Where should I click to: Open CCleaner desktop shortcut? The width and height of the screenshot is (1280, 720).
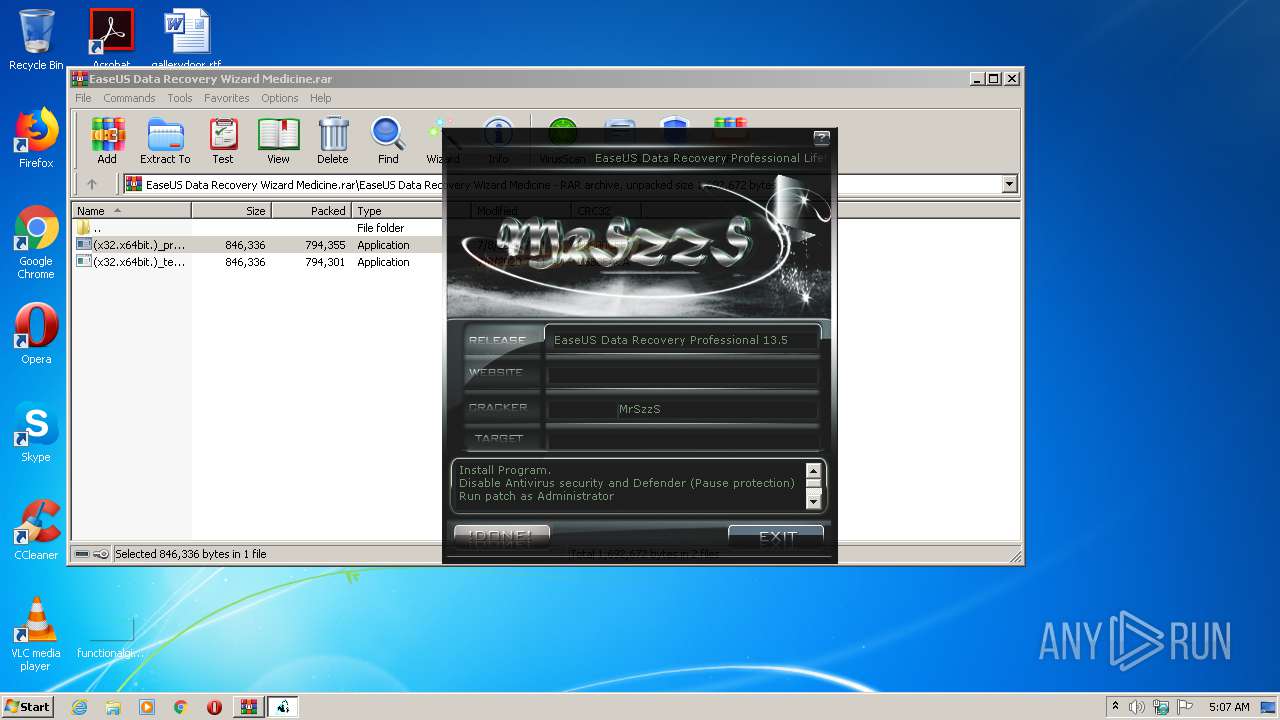(x=36, y=530)
